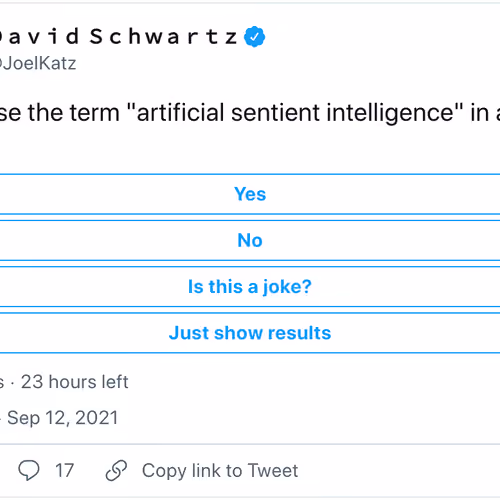Click the word "Tweet" in copy link action
Viewport: 500px width, 500px height.
[x=273, y=471]
